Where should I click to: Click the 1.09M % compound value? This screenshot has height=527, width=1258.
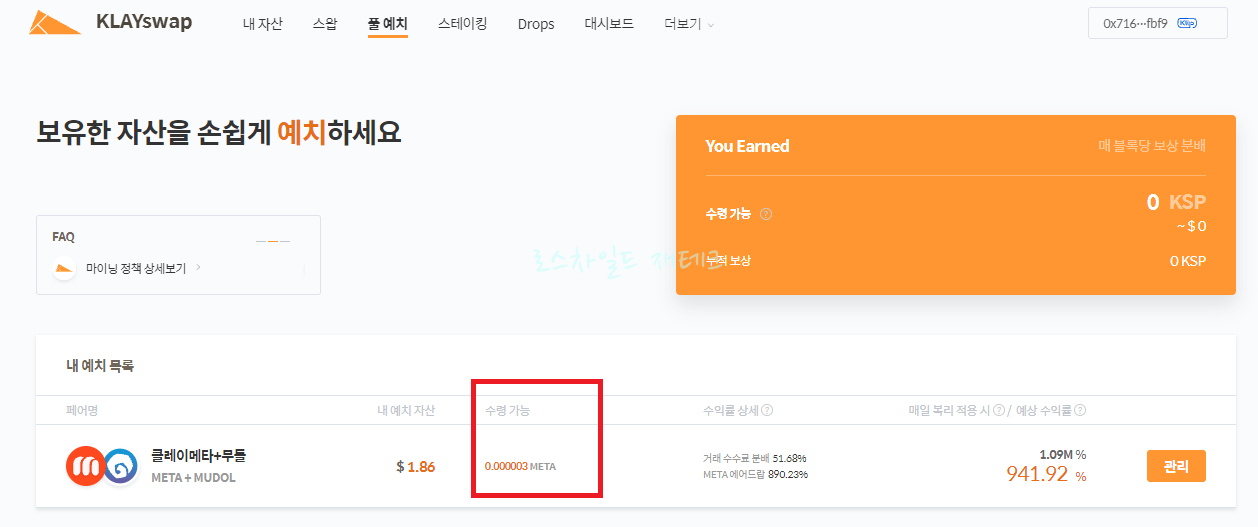click(1062, 454)
